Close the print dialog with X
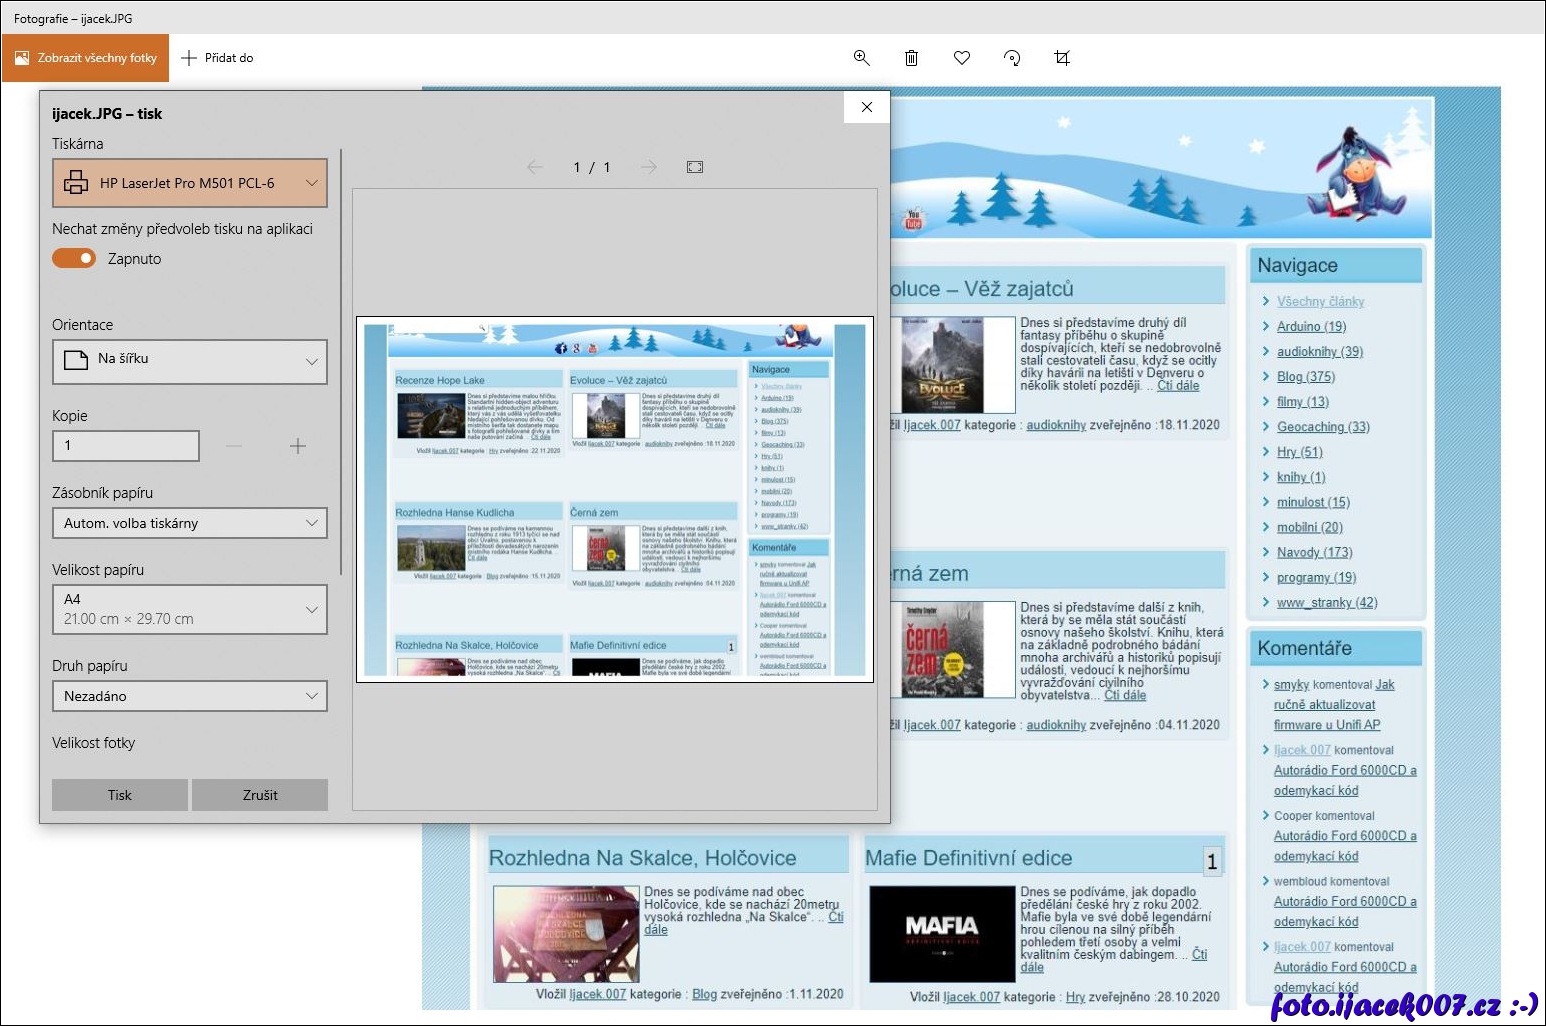This screenshot has width=1546, height=1026. pyautogui.click(x=867, y=107)
